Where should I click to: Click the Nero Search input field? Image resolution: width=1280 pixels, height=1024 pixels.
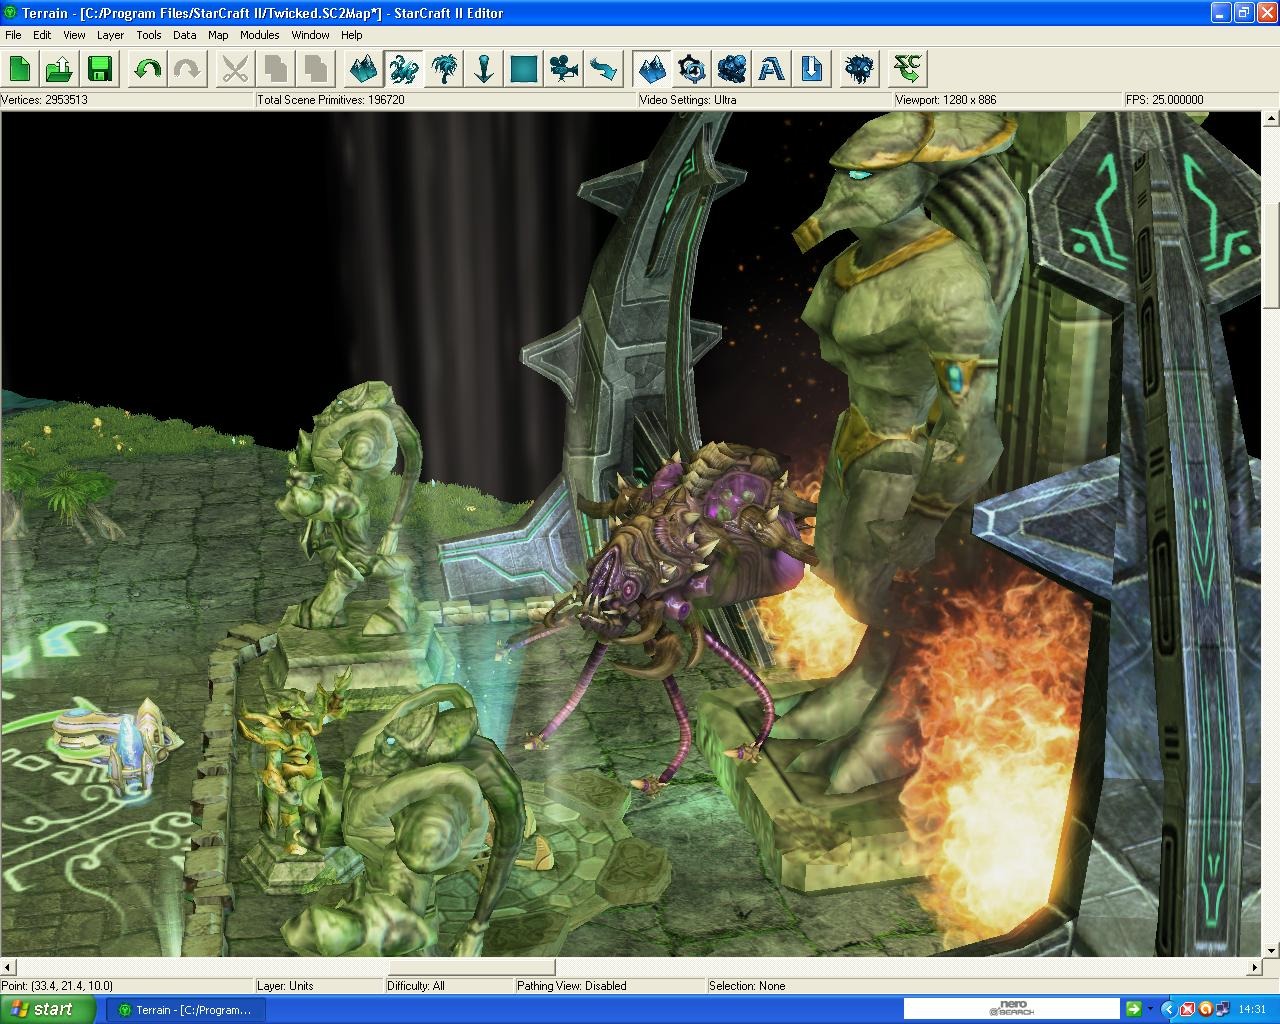point(1011,1009)
